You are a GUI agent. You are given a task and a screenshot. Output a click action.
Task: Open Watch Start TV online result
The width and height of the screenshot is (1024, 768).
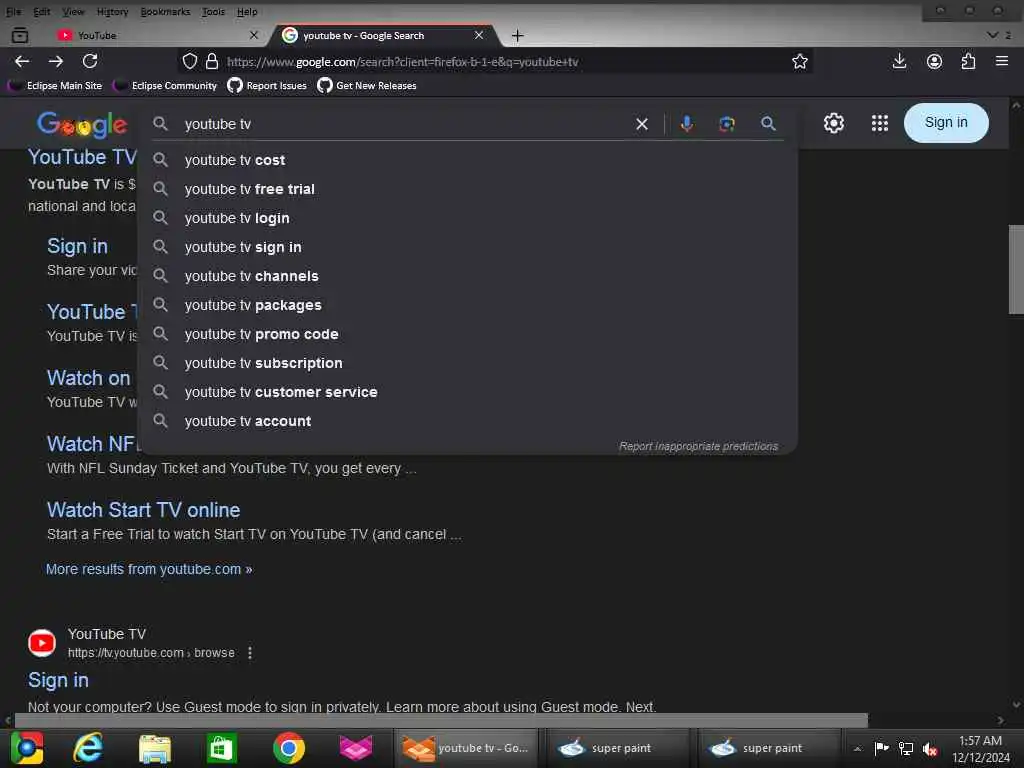[144, 510]
